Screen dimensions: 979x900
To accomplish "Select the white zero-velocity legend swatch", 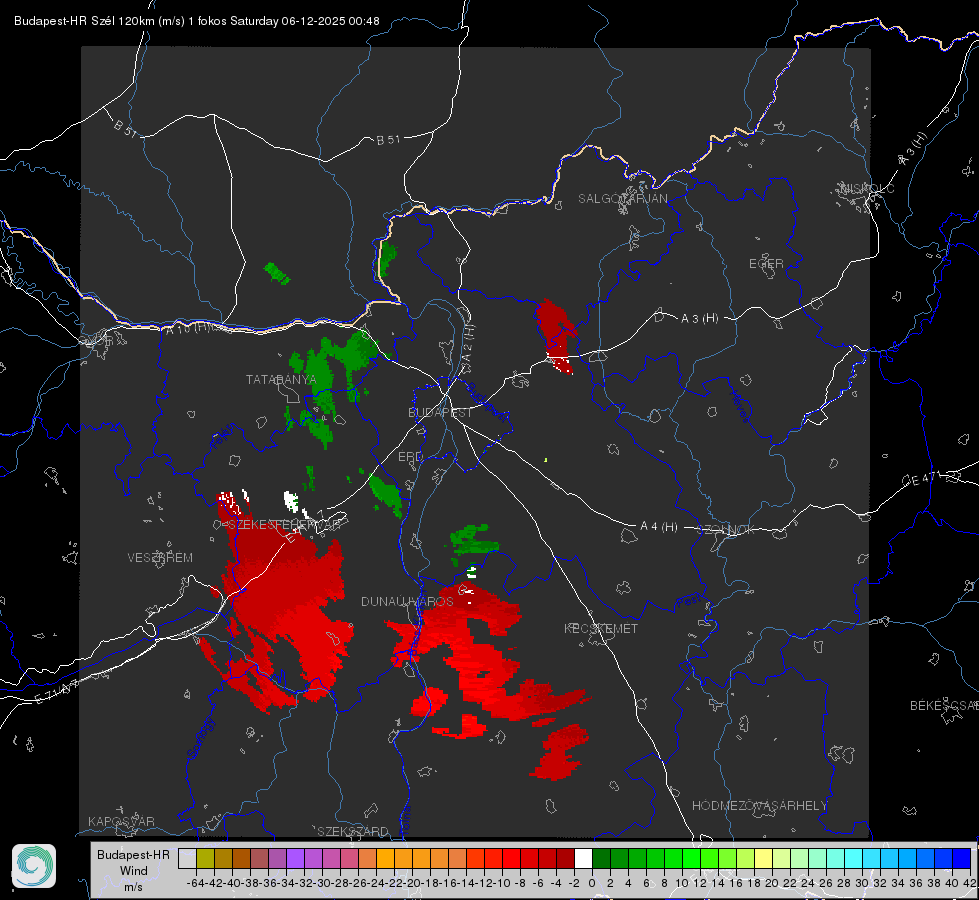I will 583,858.
